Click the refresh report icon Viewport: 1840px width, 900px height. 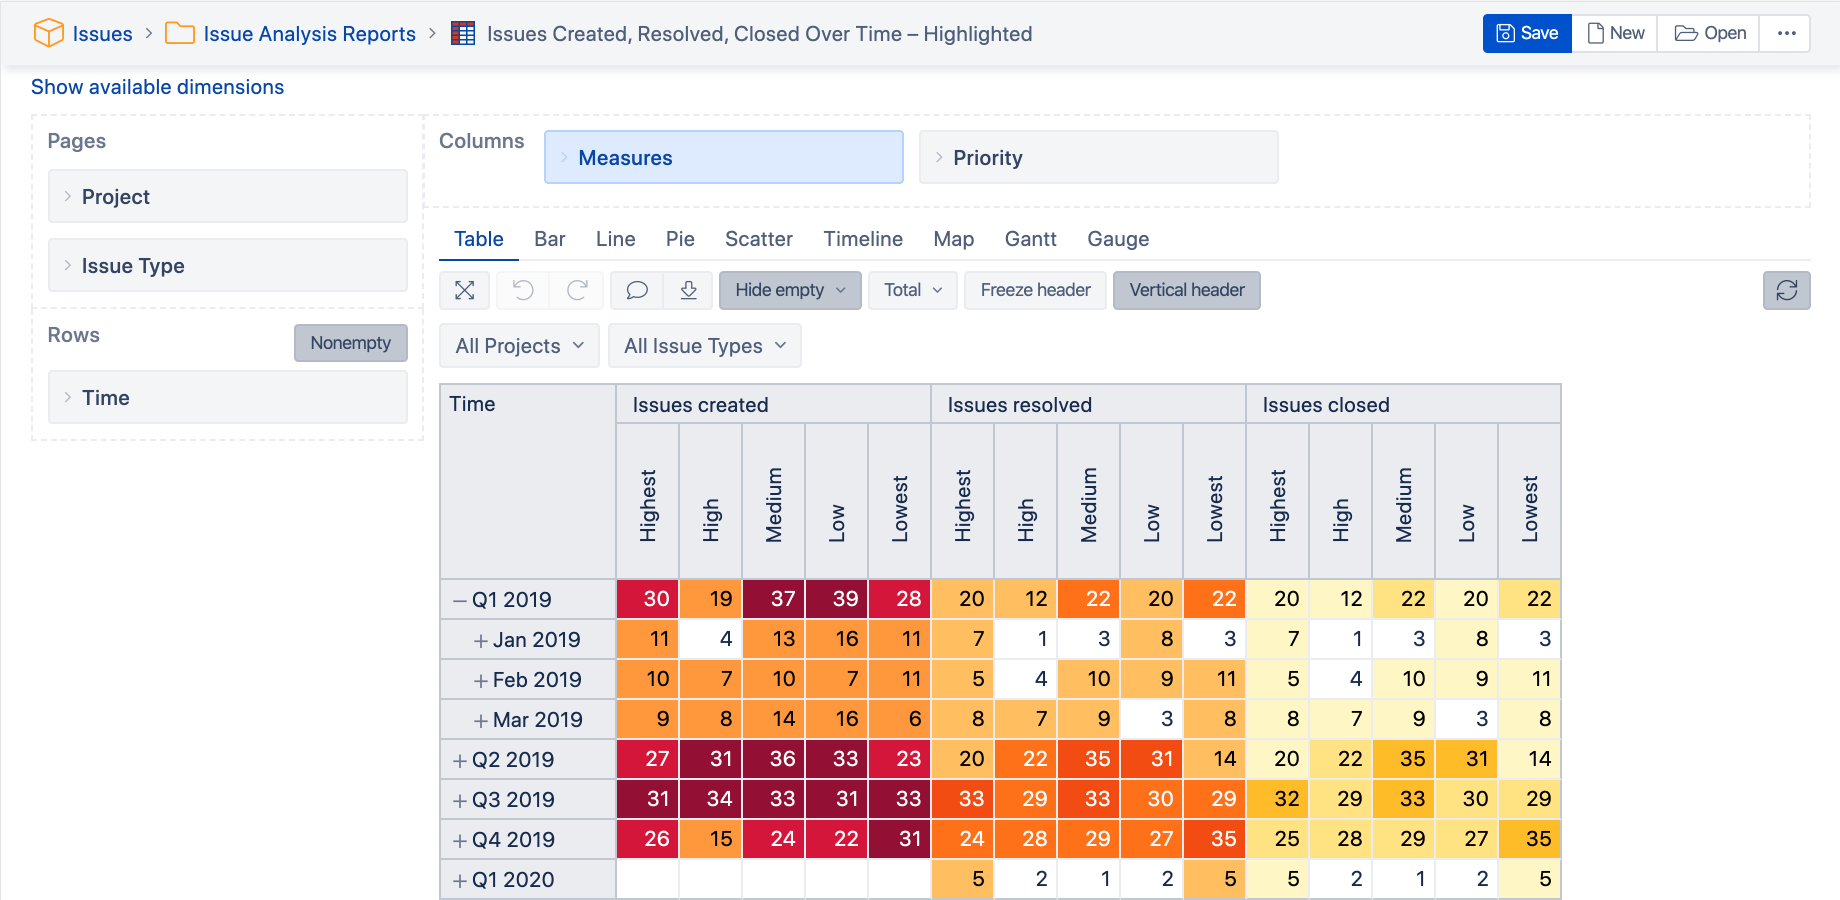pyautogui.click(x=1786, y=290)
